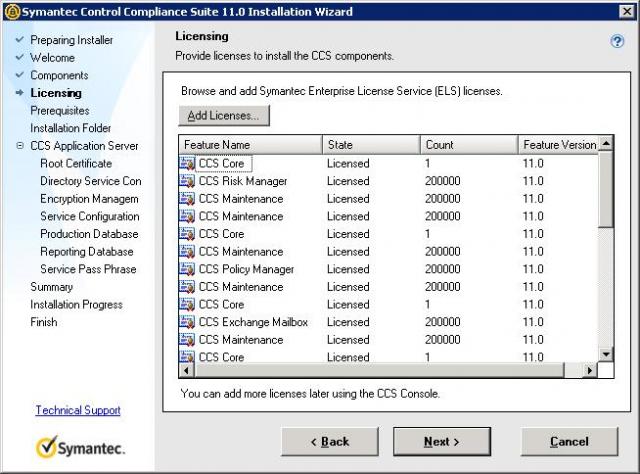Click the Symantec installer title bar icon
This screenshot has height=474, width=640.
click(x=12, y=11)
